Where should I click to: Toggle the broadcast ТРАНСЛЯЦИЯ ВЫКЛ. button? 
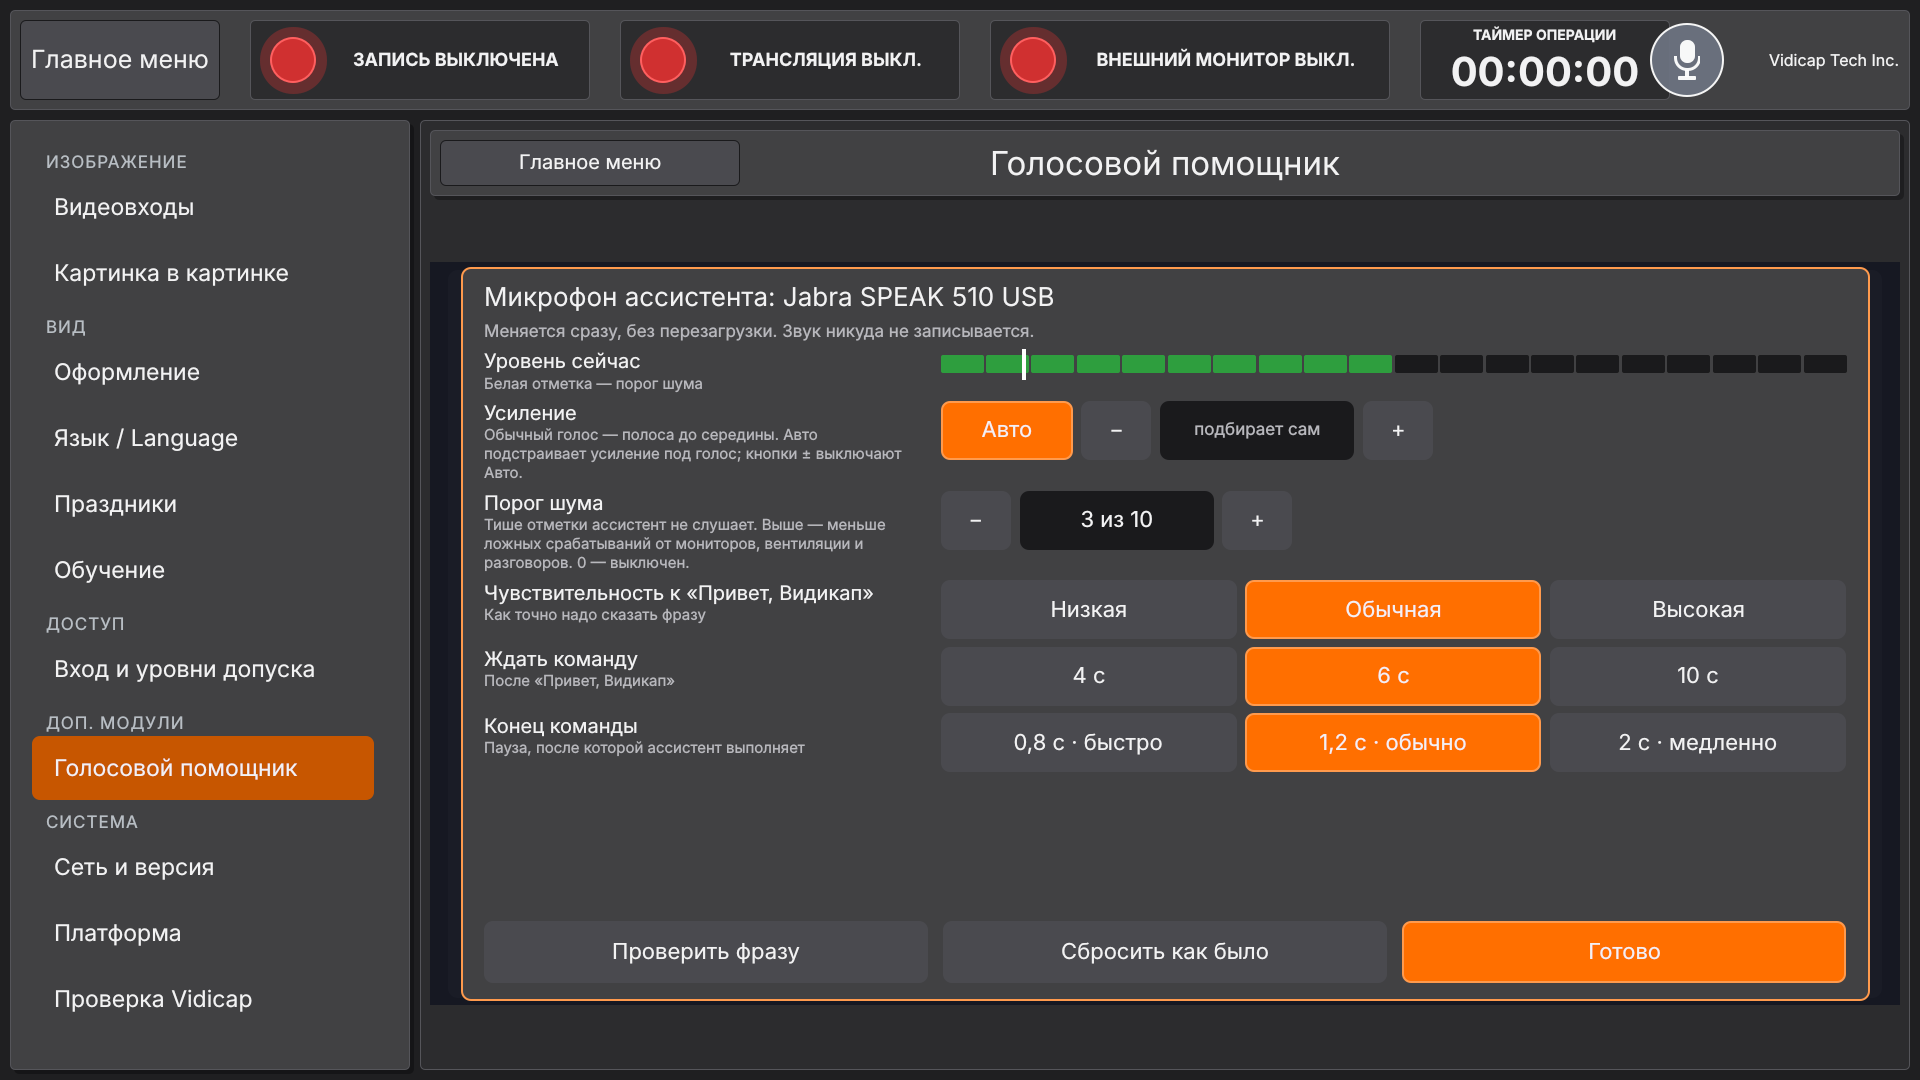(x=789, y=60)
